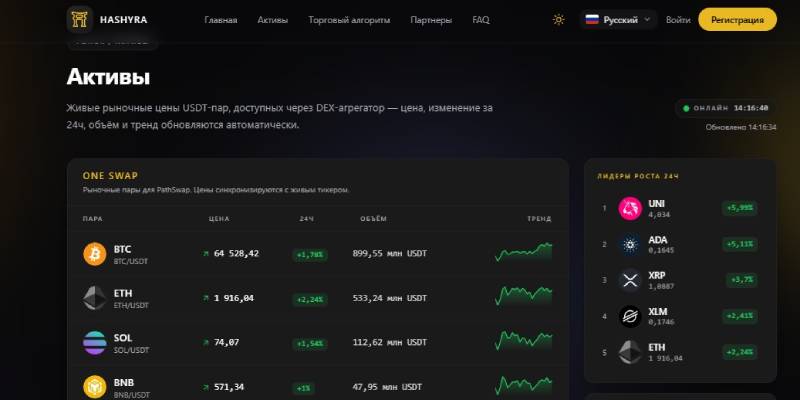Viewport: 800px width, 400px height.
Task: Click the Bitcoin coin icon in BTC row
Action: (95, 254)
